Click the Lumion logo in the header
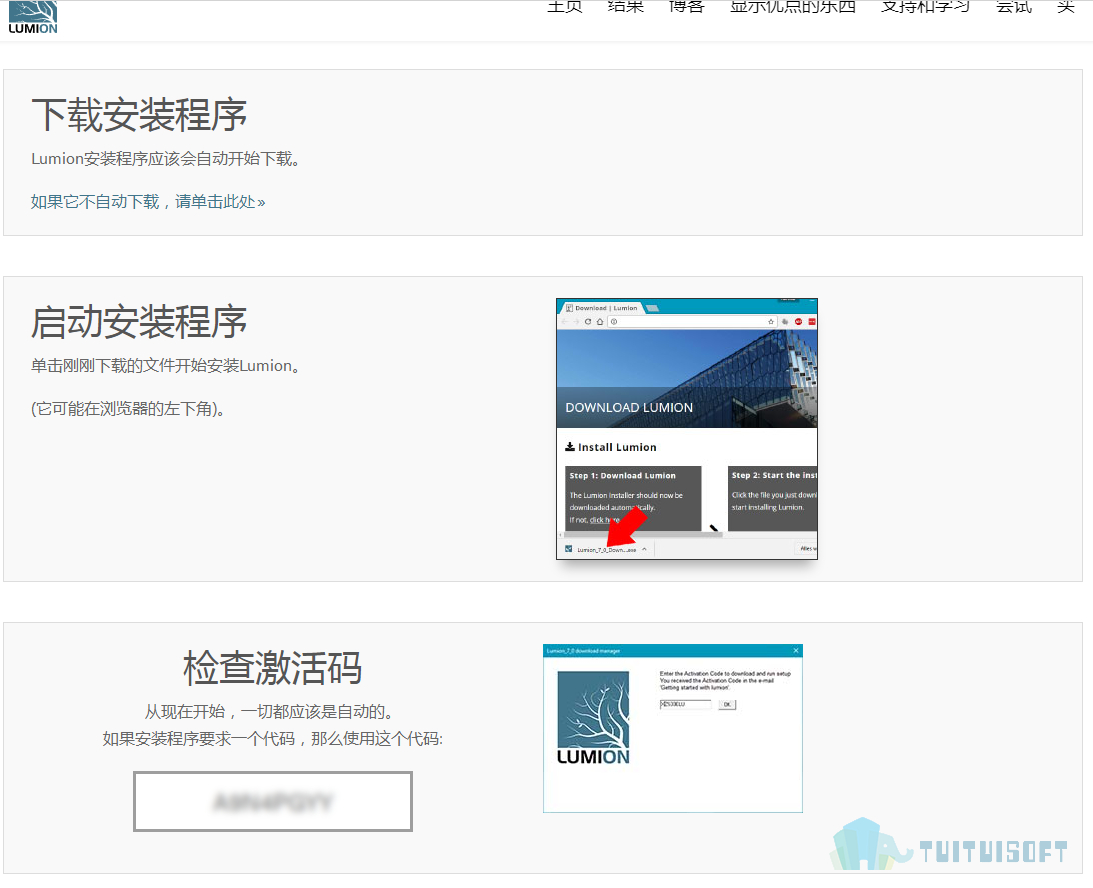 tap(33, 17)
